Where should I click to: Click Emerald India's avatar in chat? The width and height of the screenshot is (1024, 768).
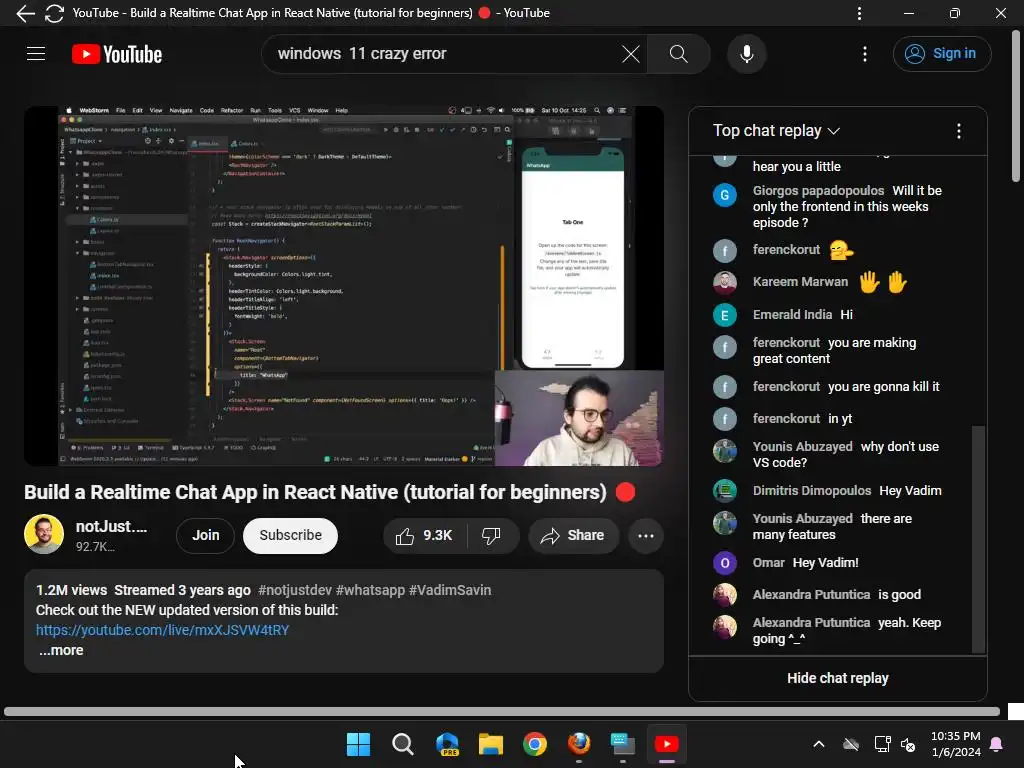pos(724,315)
